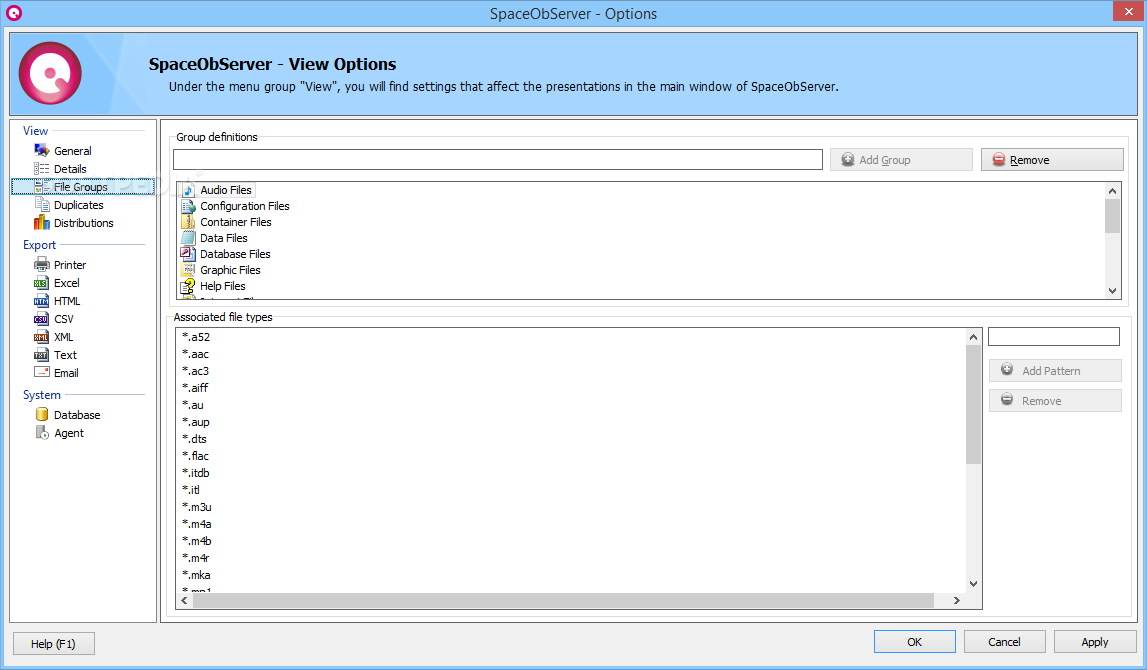The image size is (1147, 670).
Task: Select the *.itdb file type
Action: 195,473
